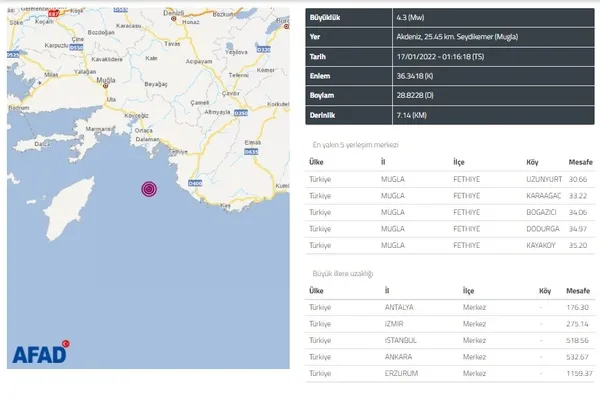Click the ANTALYA row in big cities table
The width and height of the screenshot is (600, 409).
(x=451, y=308)
